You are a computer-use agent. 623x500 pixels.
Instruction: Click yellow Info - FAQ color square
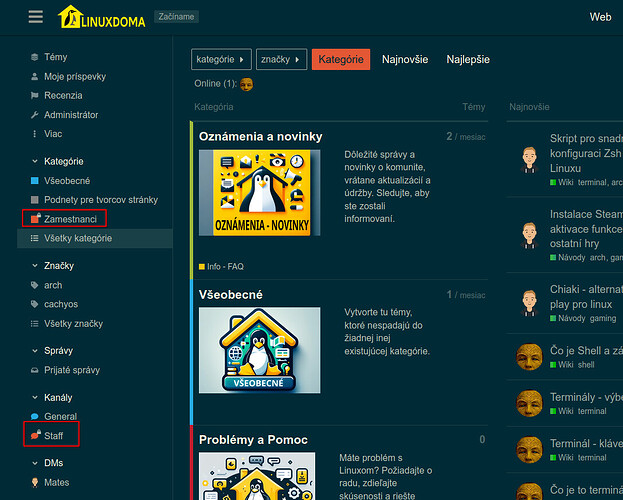click(x=201, y=266)
